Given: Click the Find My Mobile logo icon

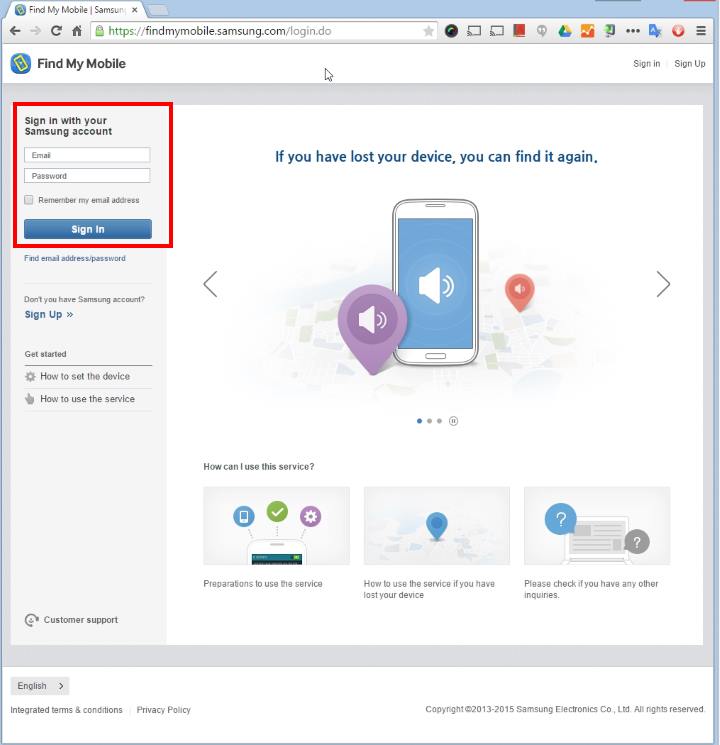Looking at the screenshot, I should (20, 64).
